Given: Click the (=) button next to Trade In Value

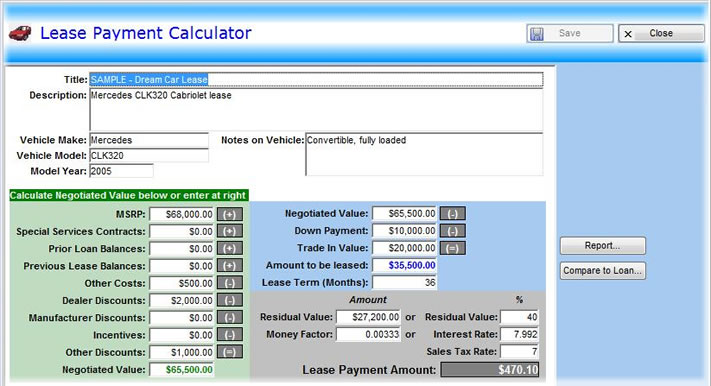Looking at the screenshot, I should (453, 249).
